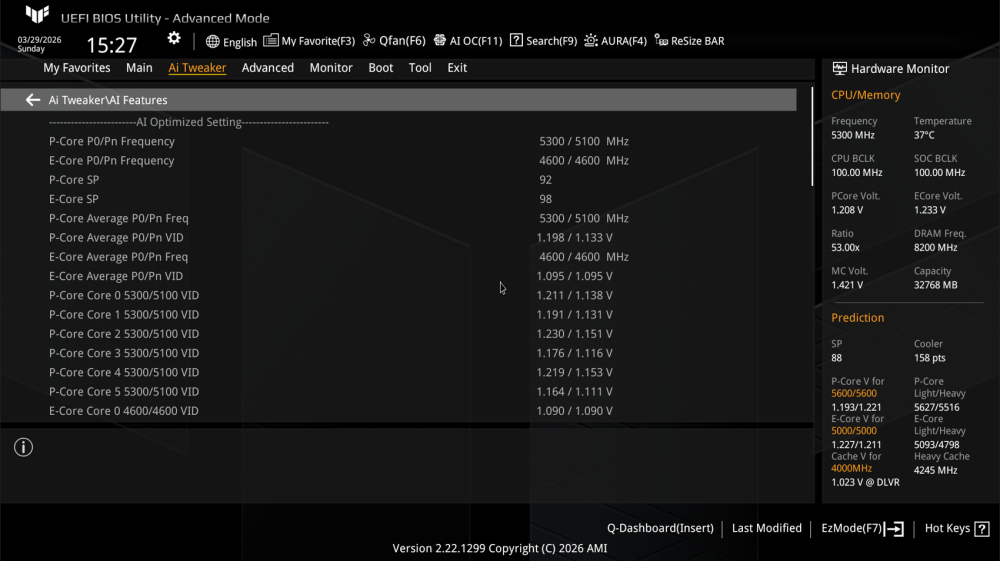Click the Prediction heading
This screenshot has width=1000, height=561.
pos(857,317)
